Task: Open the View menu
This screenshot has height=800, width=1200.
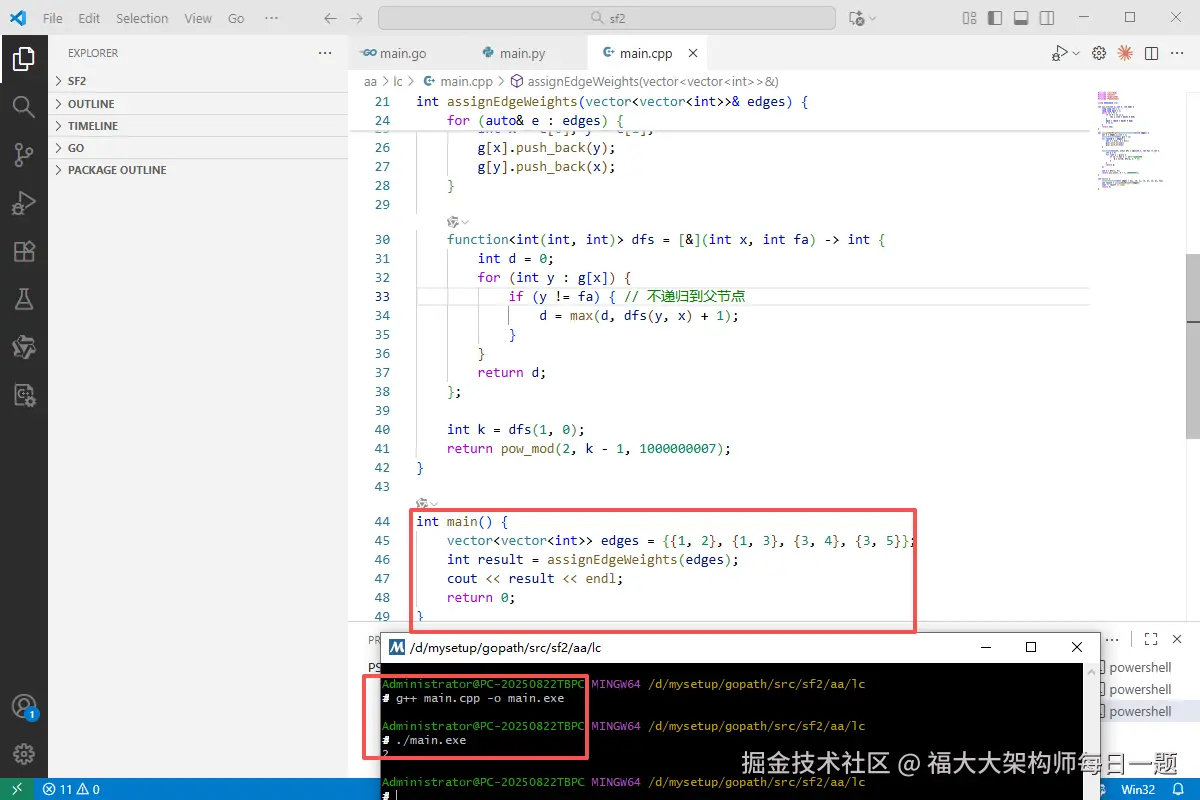Action: tap(198, 18)
